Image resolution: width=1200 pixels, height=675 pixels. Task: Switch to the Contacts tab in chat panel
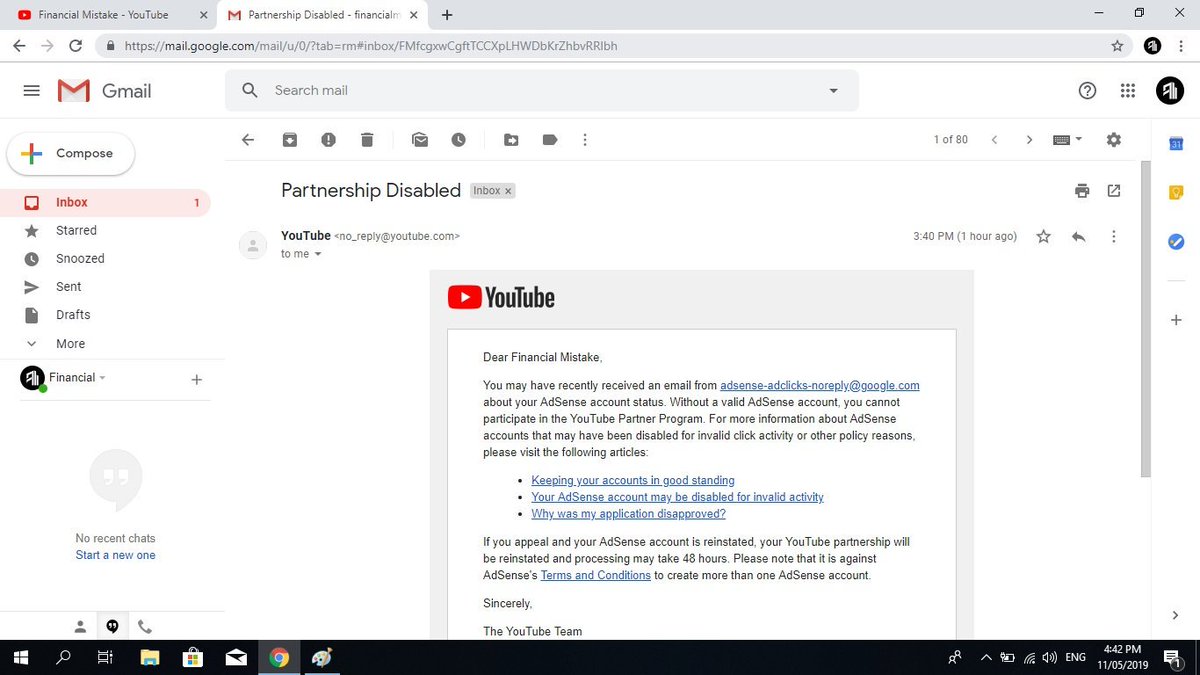(x=81, y=627)
